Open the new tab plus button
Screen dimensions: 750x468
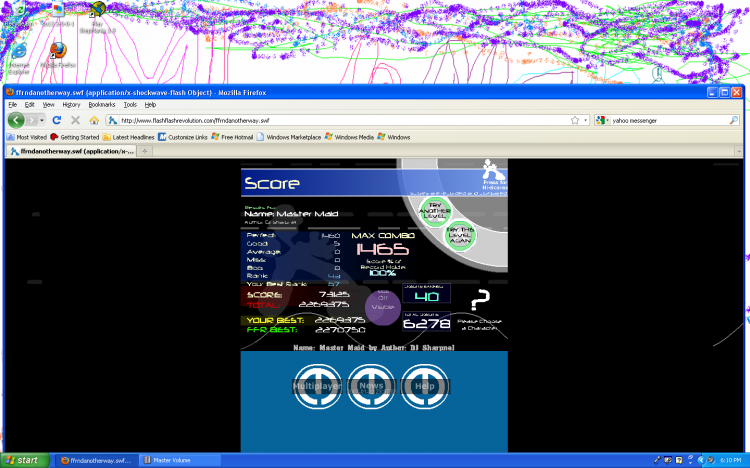(147, 151)
